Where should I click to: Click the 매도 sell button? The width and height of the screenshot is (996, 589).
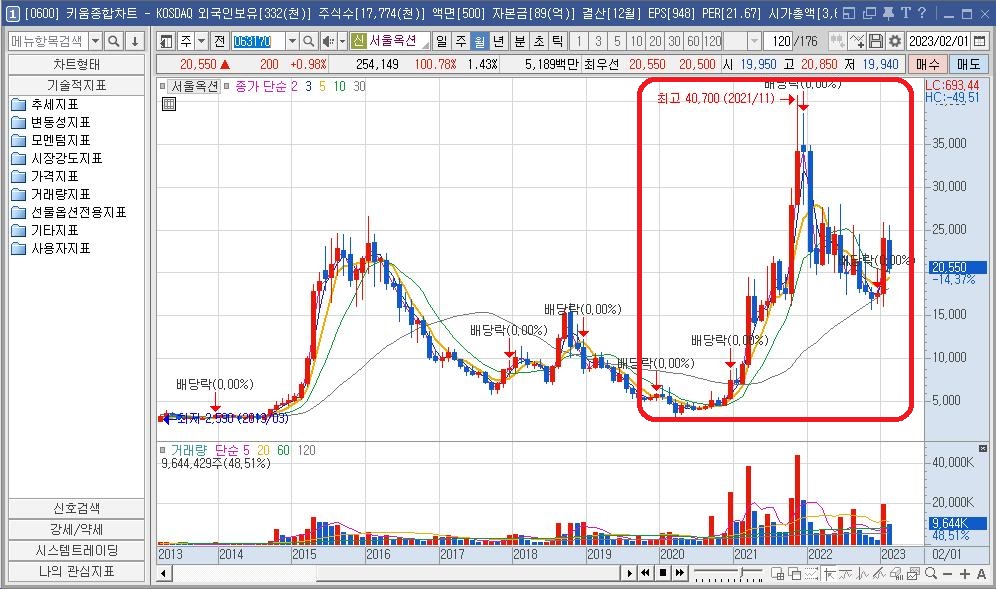click(x=968, y=64)
